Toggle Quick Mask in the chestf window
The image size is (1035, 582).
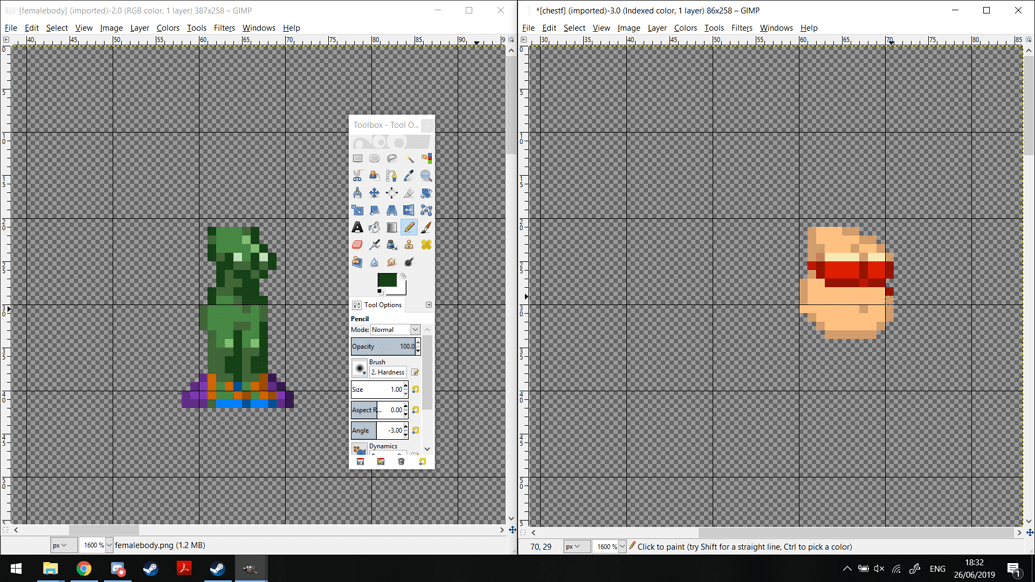[524, 532]
